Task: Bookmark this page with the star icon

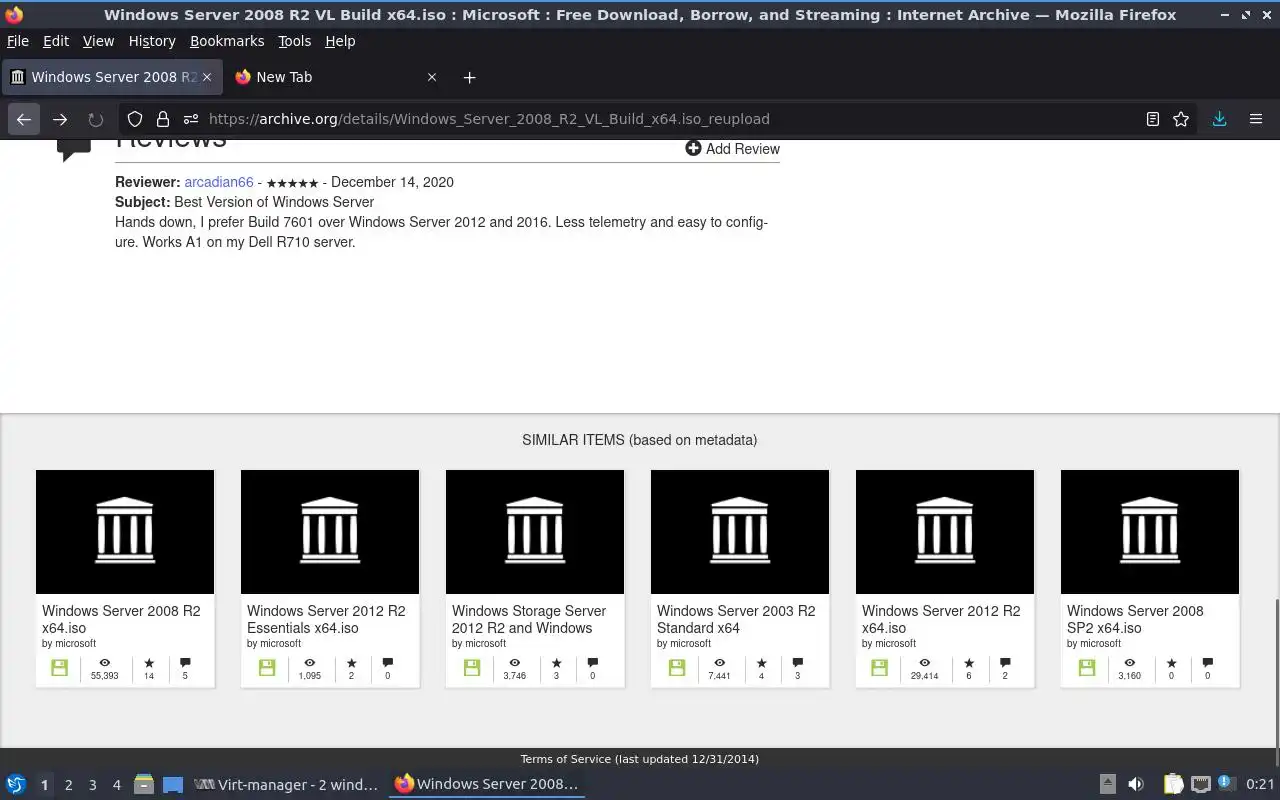Action: pos(1181,119)
